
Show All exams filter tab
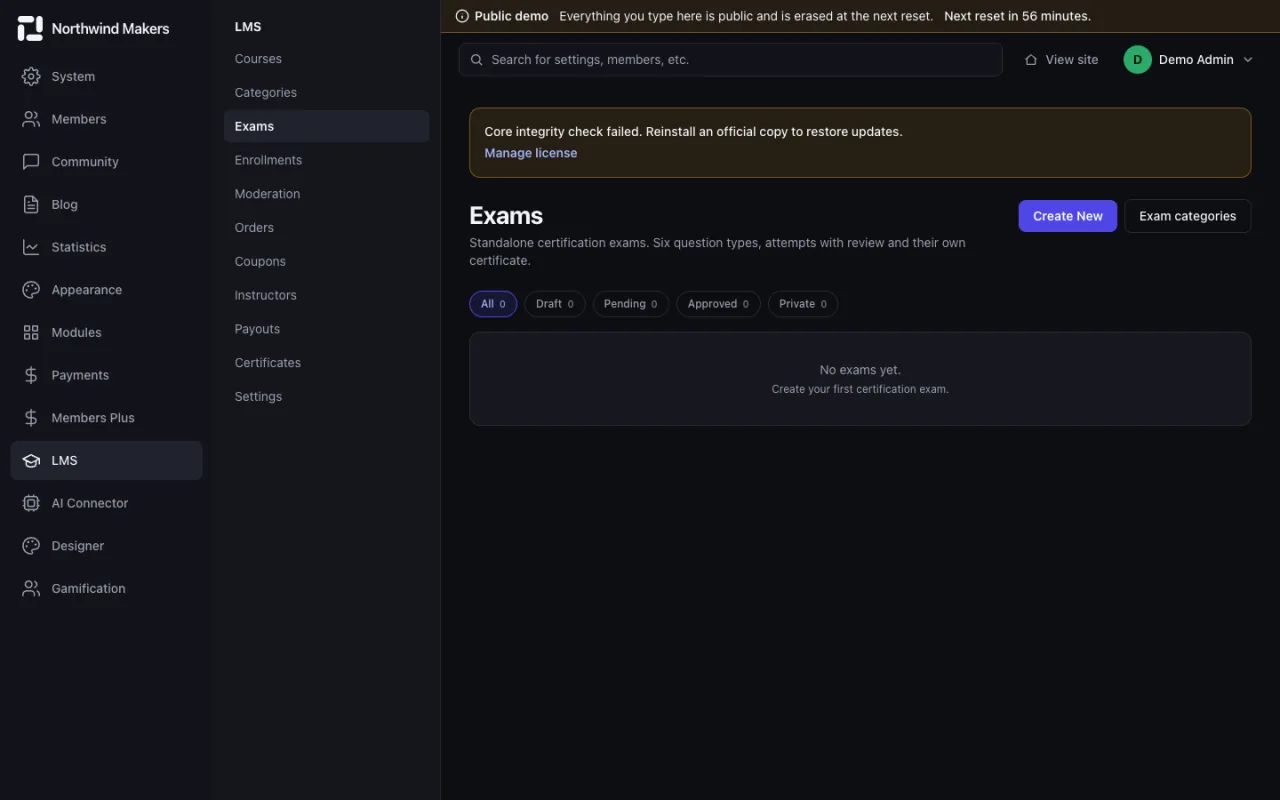[x=493, y=304]
